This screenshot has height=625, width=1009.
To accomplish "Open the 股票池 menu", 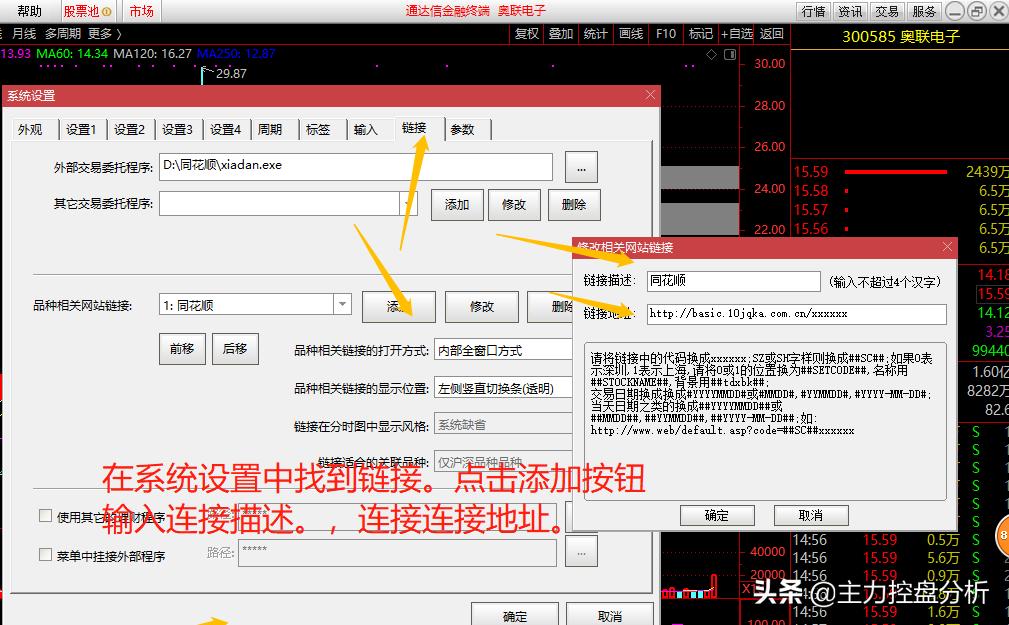I will coord(87,11).
